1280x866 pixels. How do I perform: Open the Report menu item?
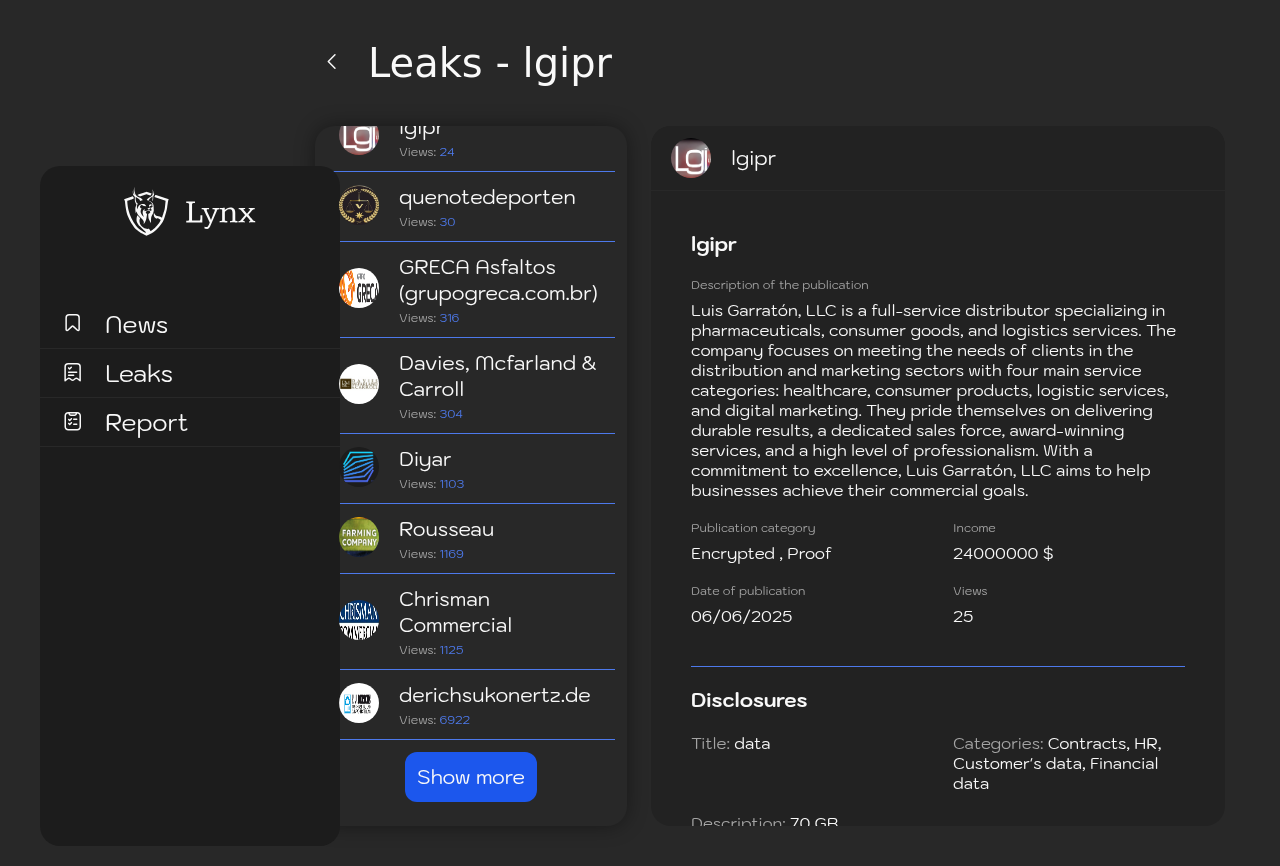pos(190,422)
